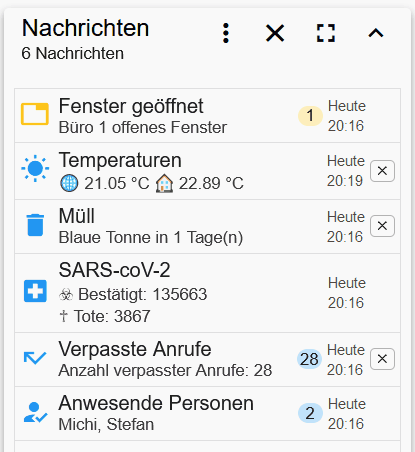The height and width of the screenshot is (452, 415).
Task: Click the yellow window icon for Fenster geöffnet
Action: pyautogui.click(x=35, y=114)
